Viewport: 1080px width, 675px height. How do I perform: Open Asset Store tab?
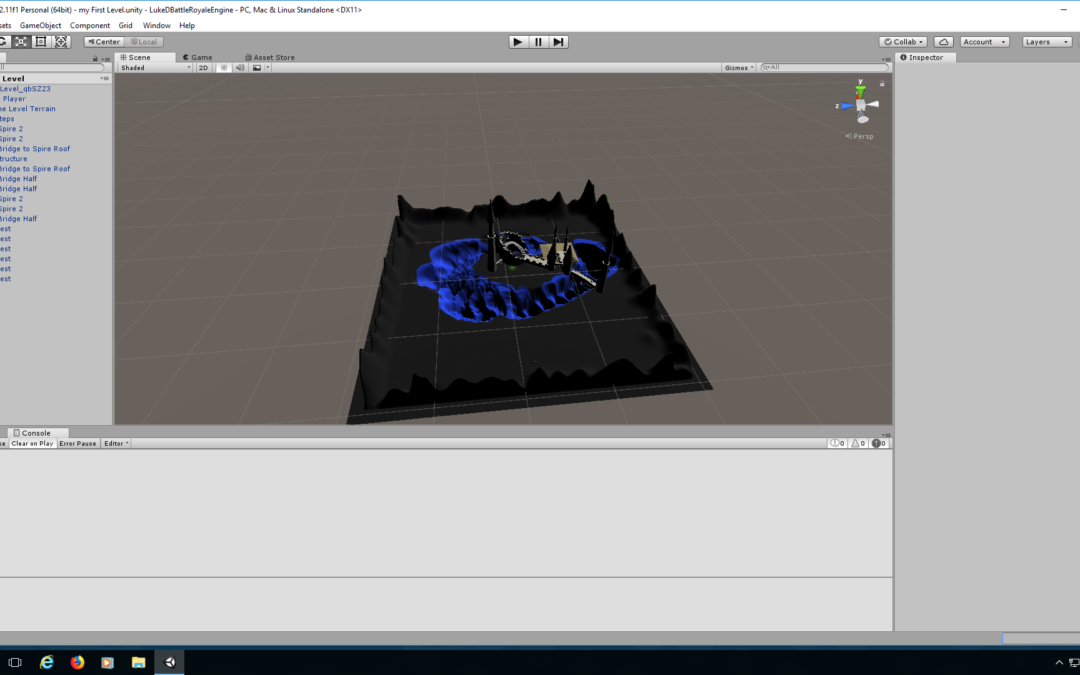click(x=270, y=58)
